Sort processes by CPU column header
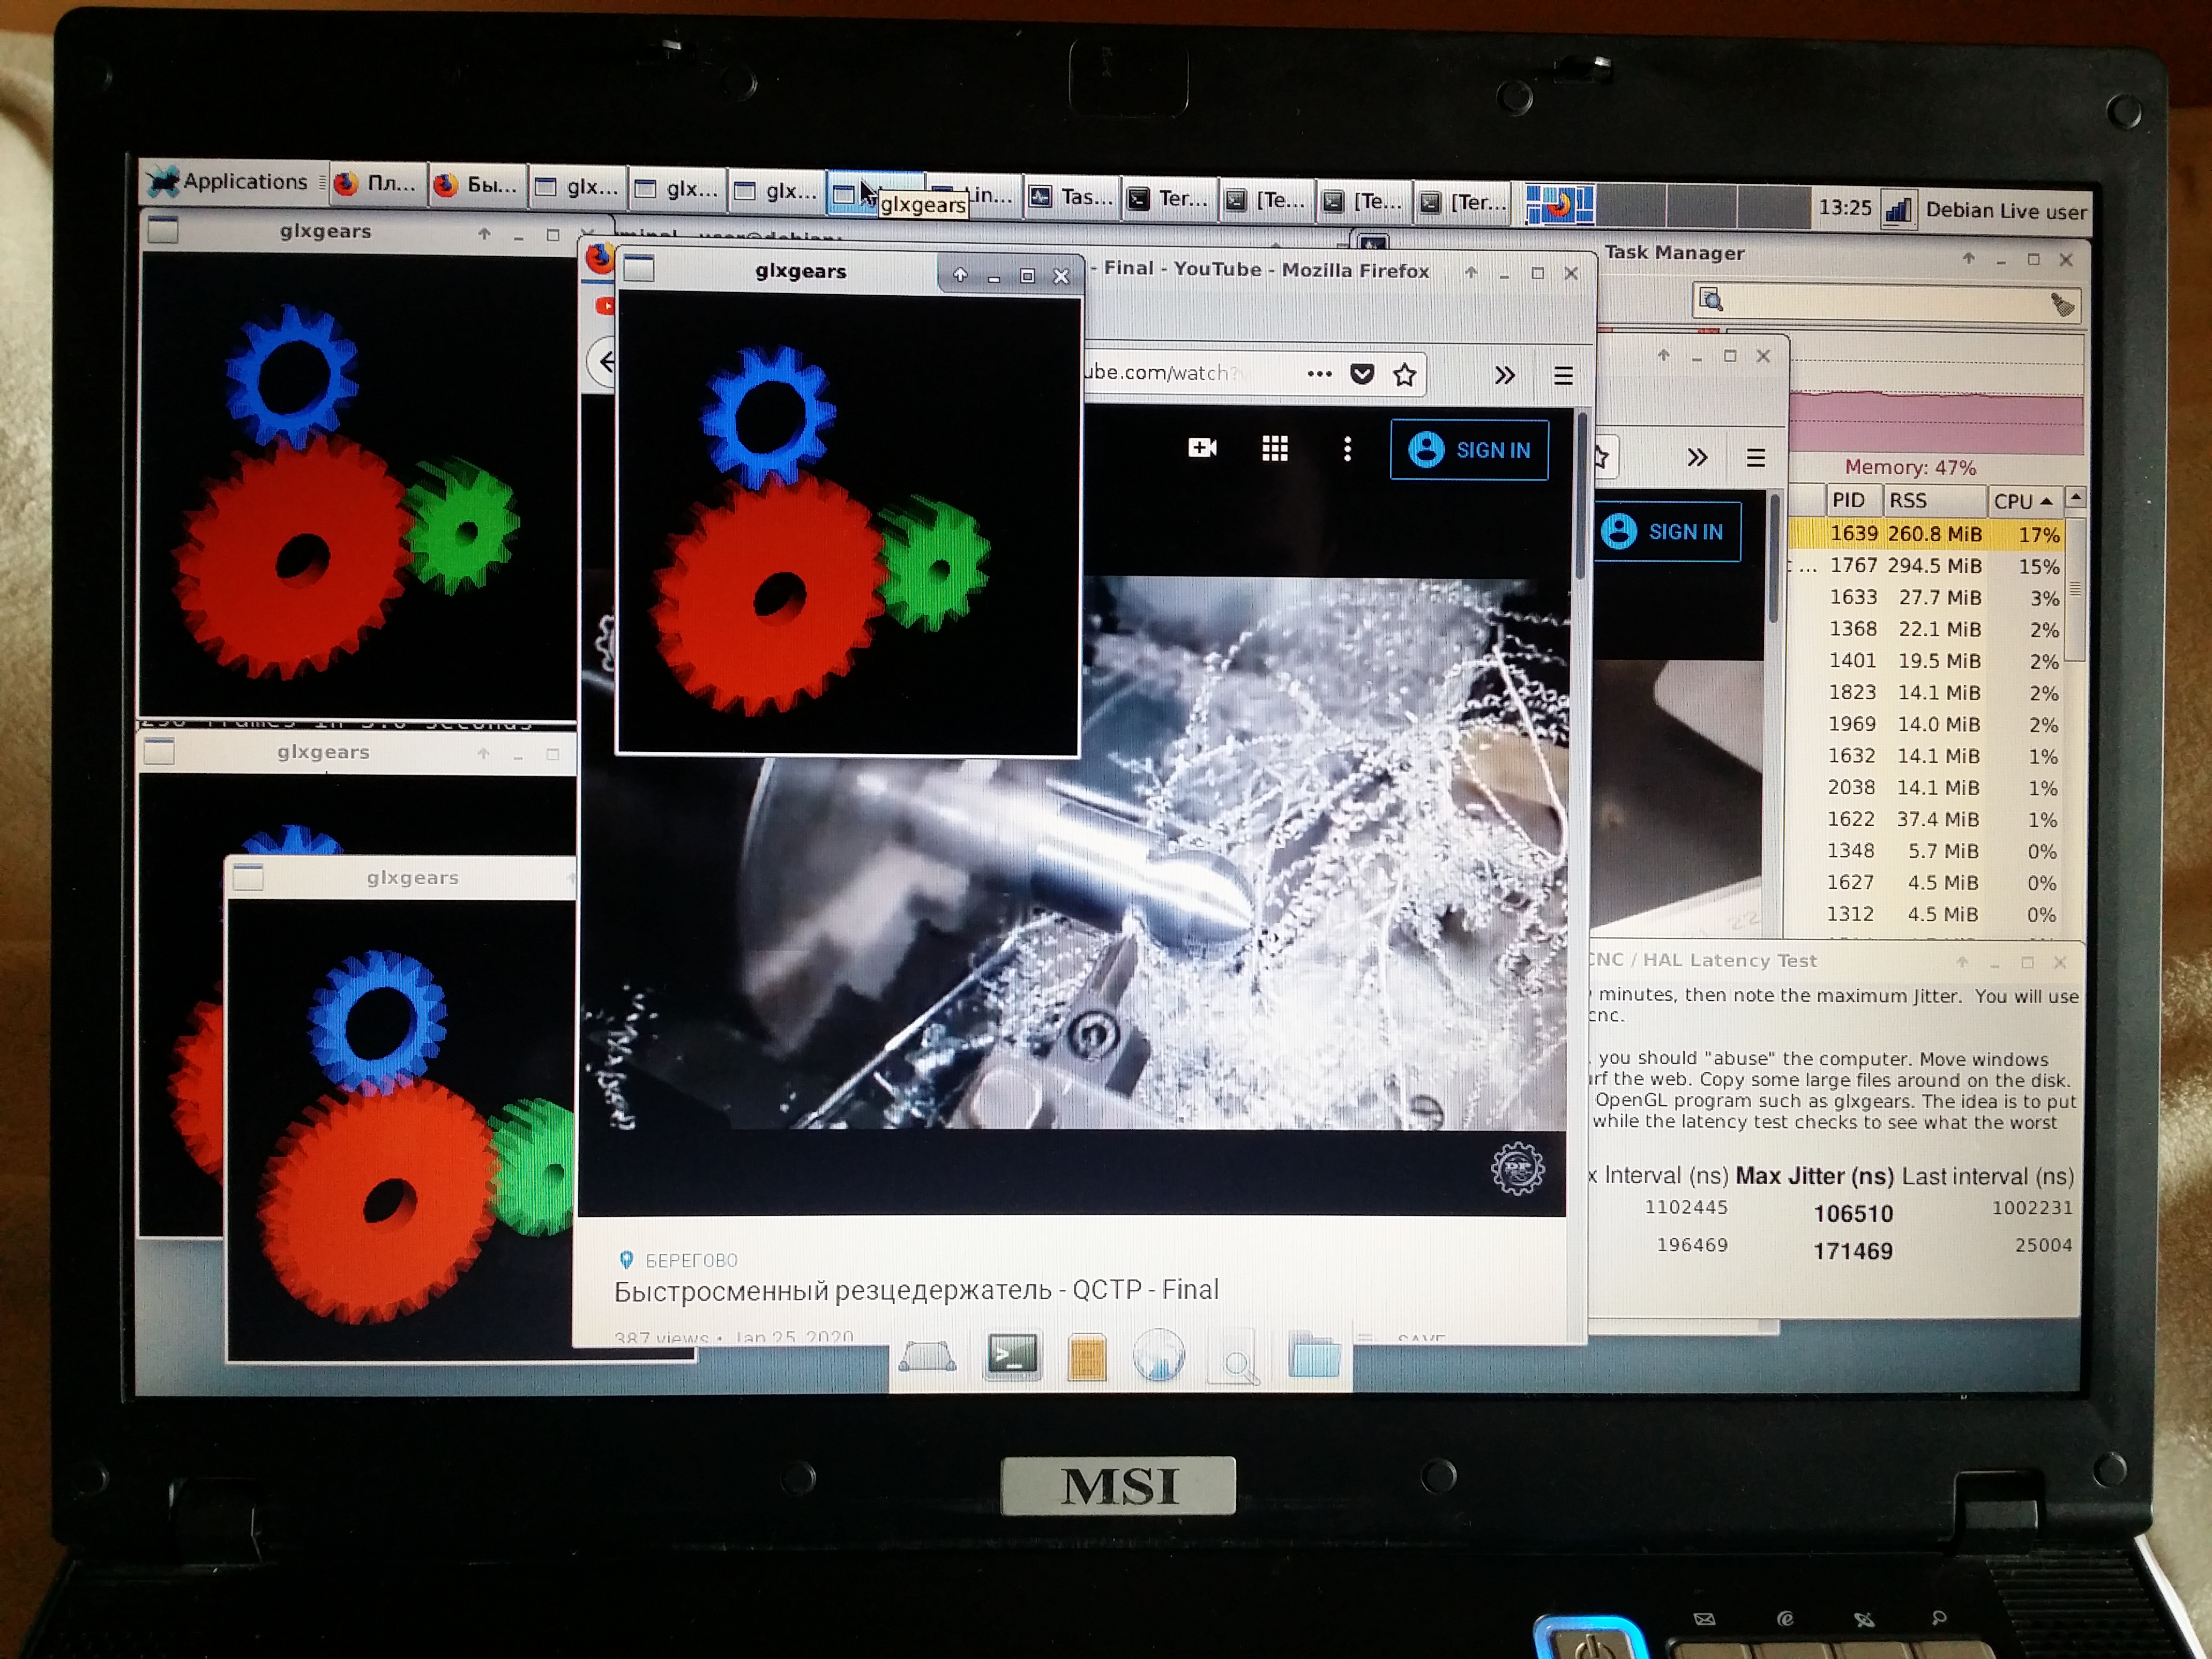The height and width of the screenshot is (1659, 2212). click(2020, 501)
